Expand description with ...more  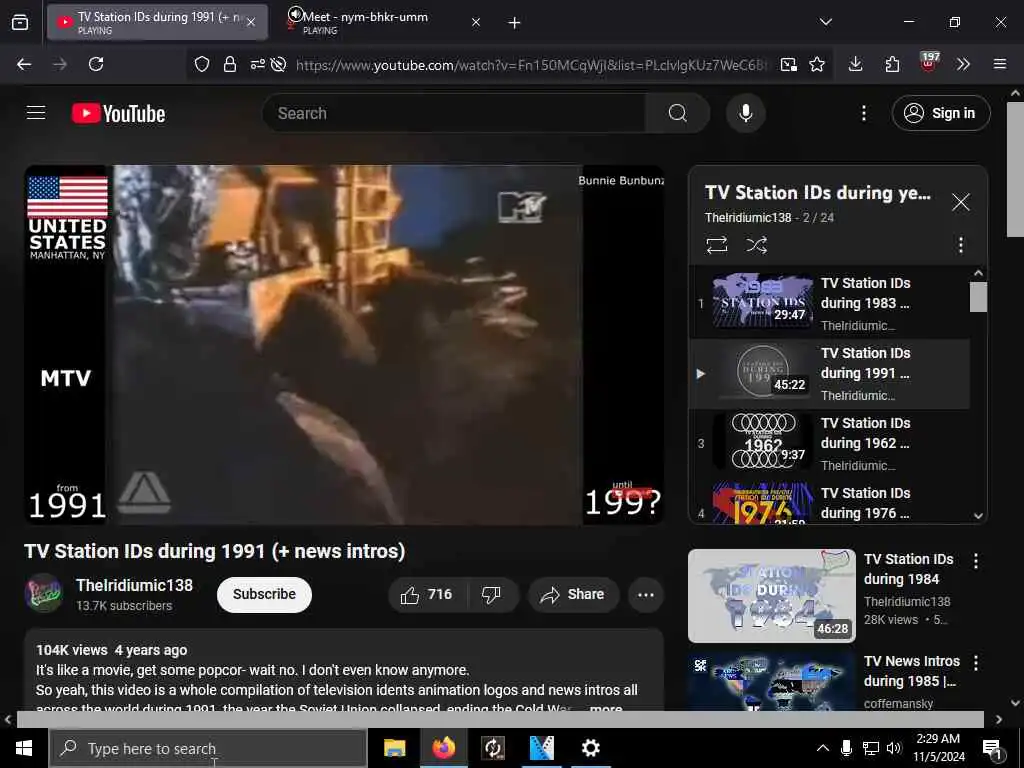[x=606, y=708]
